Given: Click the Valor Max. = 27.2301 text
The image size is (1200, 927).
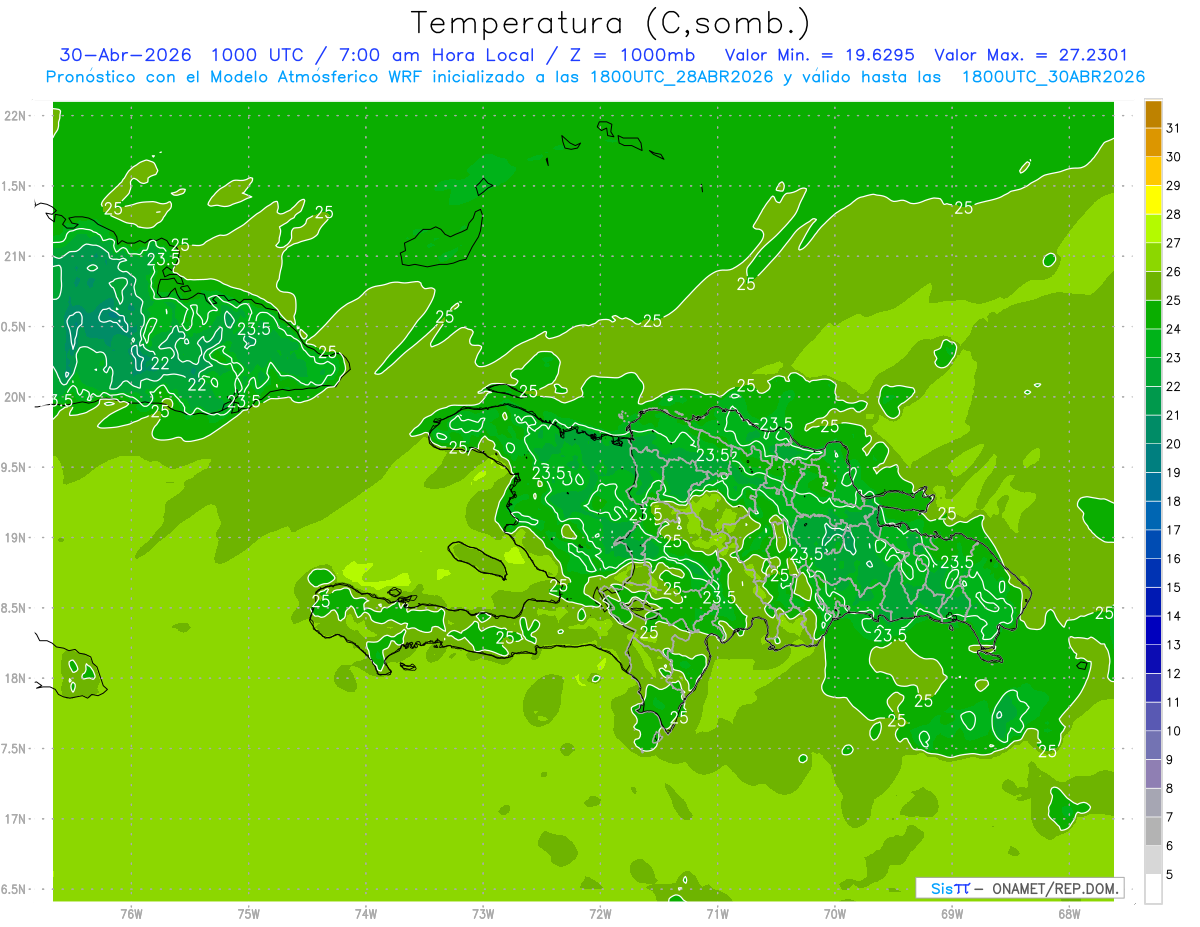Looking at the screenshot, I should 1031,55.
